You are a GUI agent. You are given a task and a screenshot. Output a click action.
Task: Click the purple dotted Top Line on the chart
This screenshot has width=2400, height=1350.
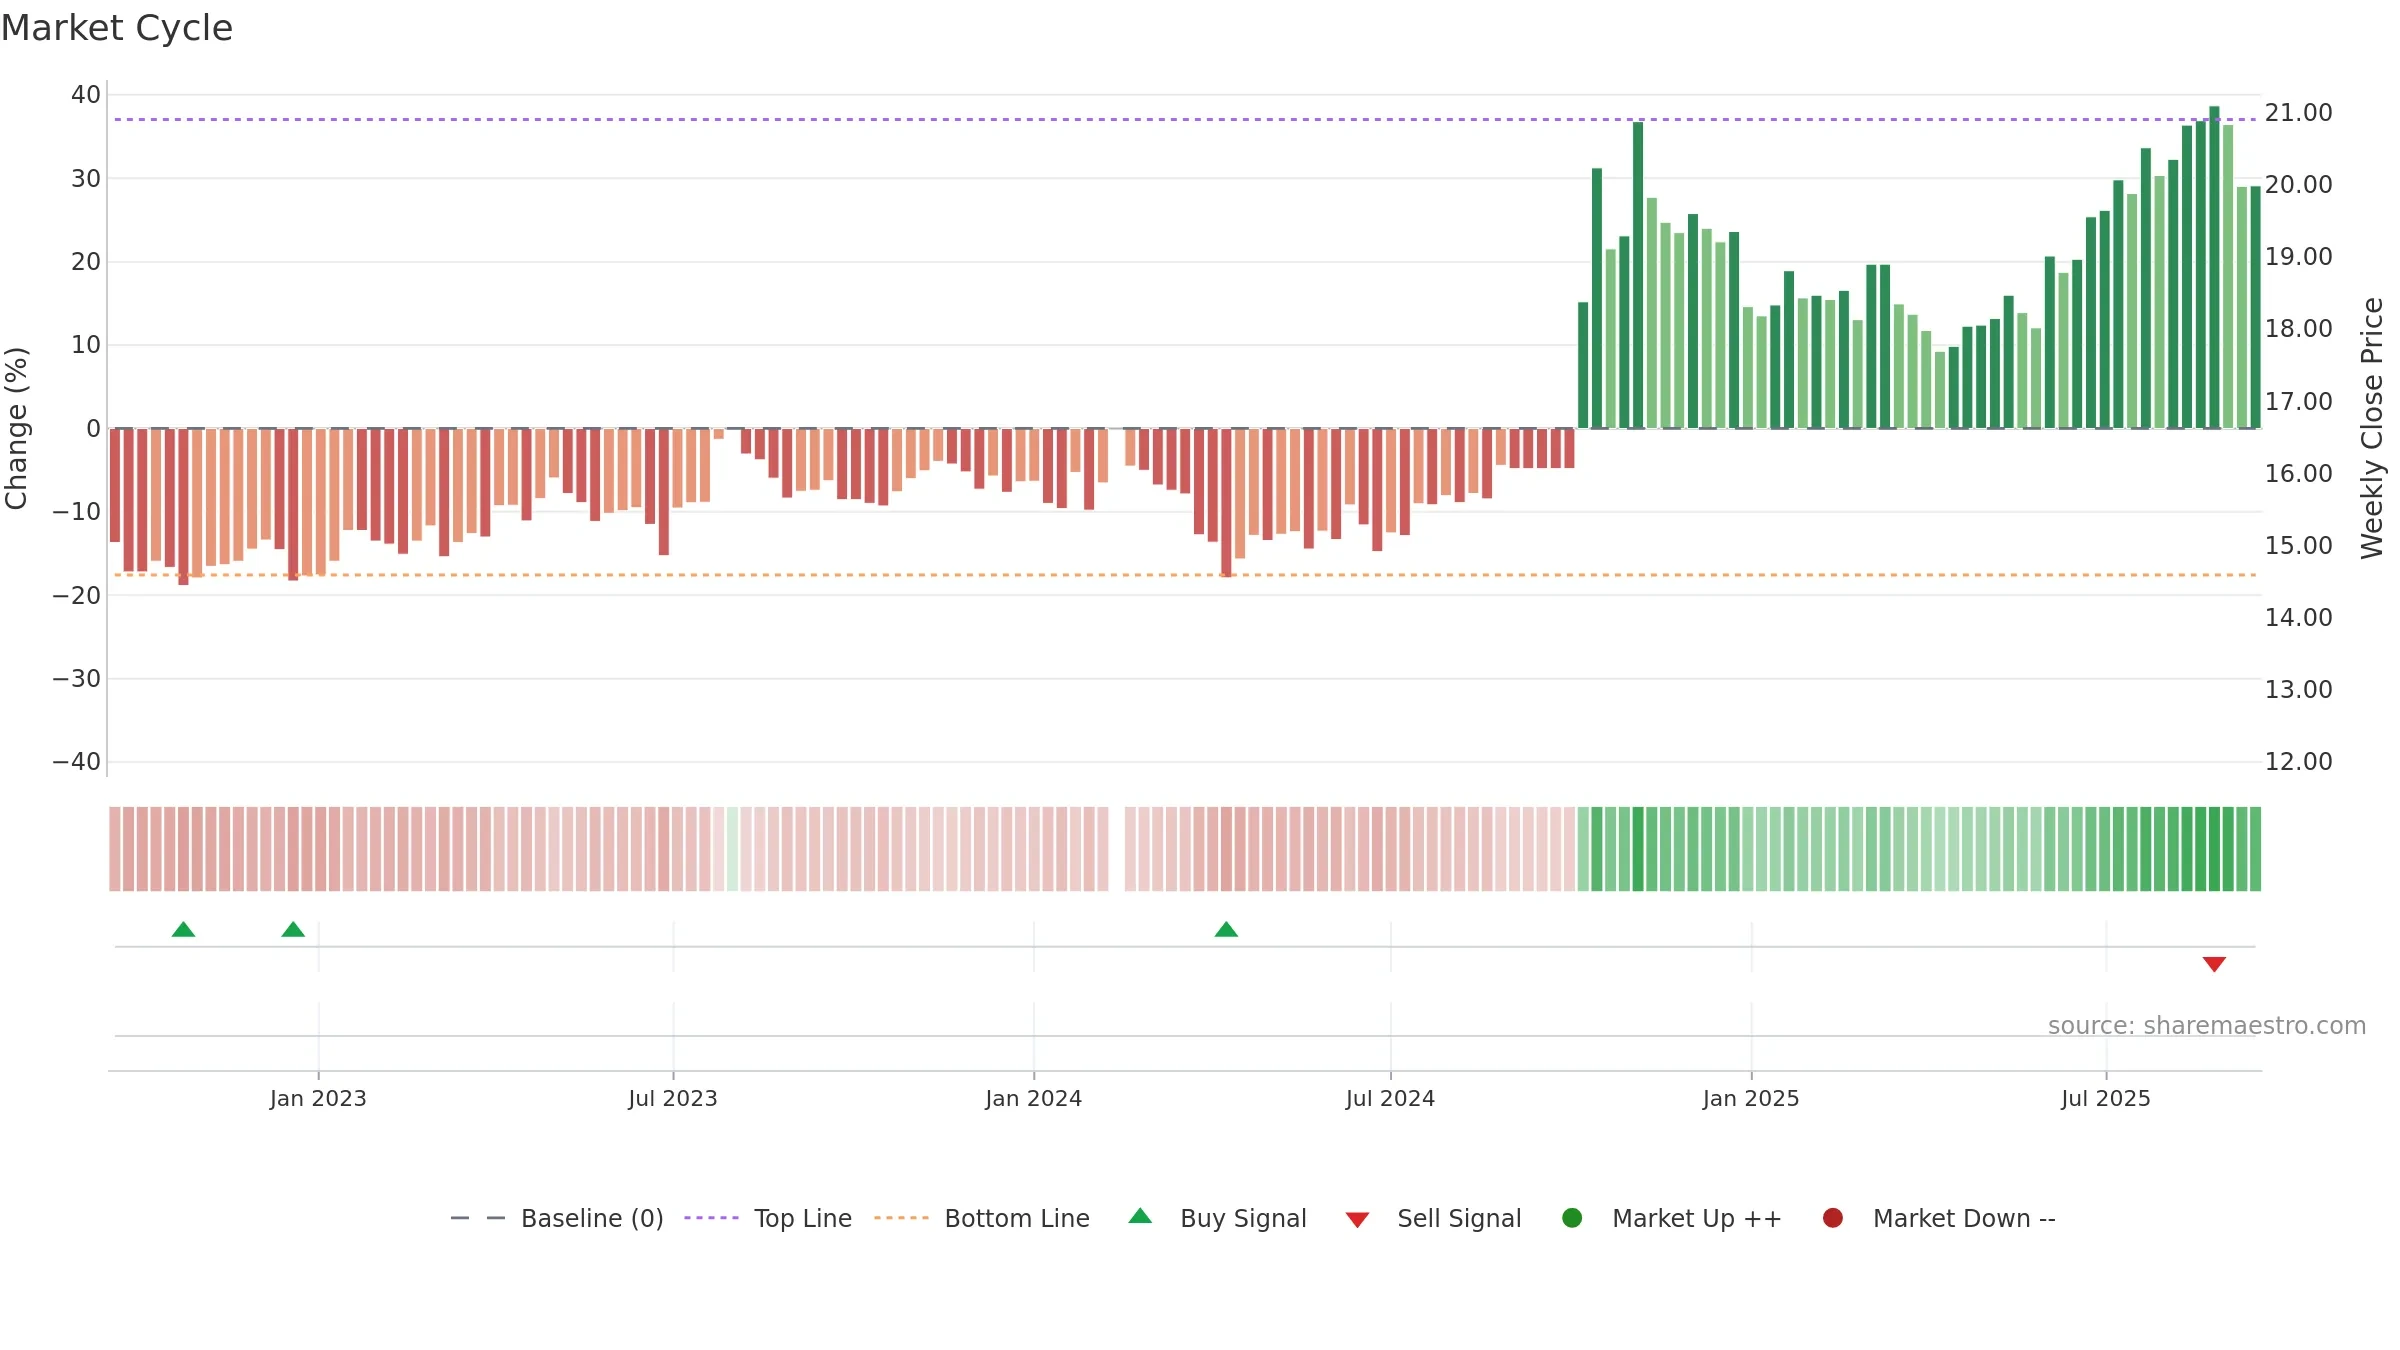(x=1185, y=120)
